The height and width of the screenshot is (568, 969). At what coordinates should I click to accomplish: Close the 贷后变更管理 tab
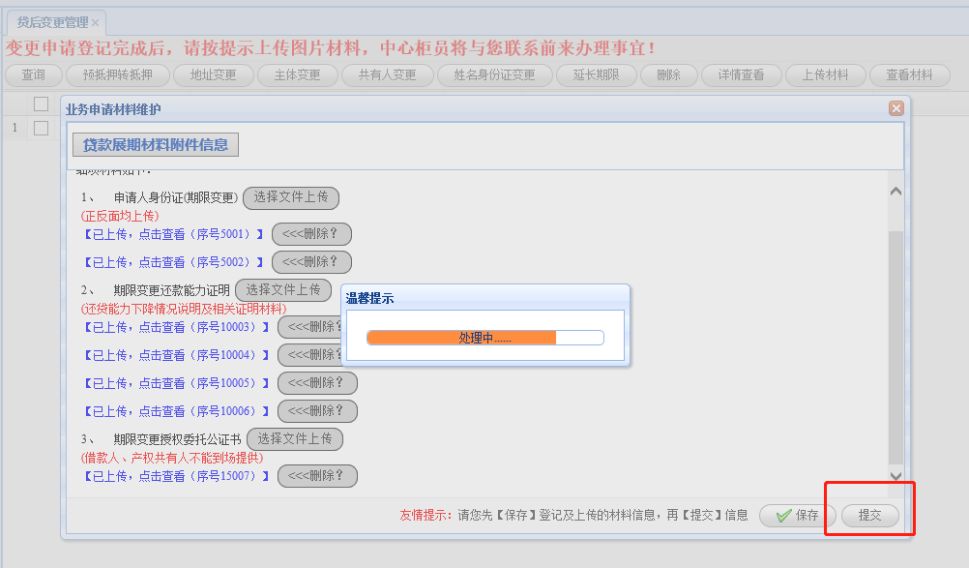[95, 23]
